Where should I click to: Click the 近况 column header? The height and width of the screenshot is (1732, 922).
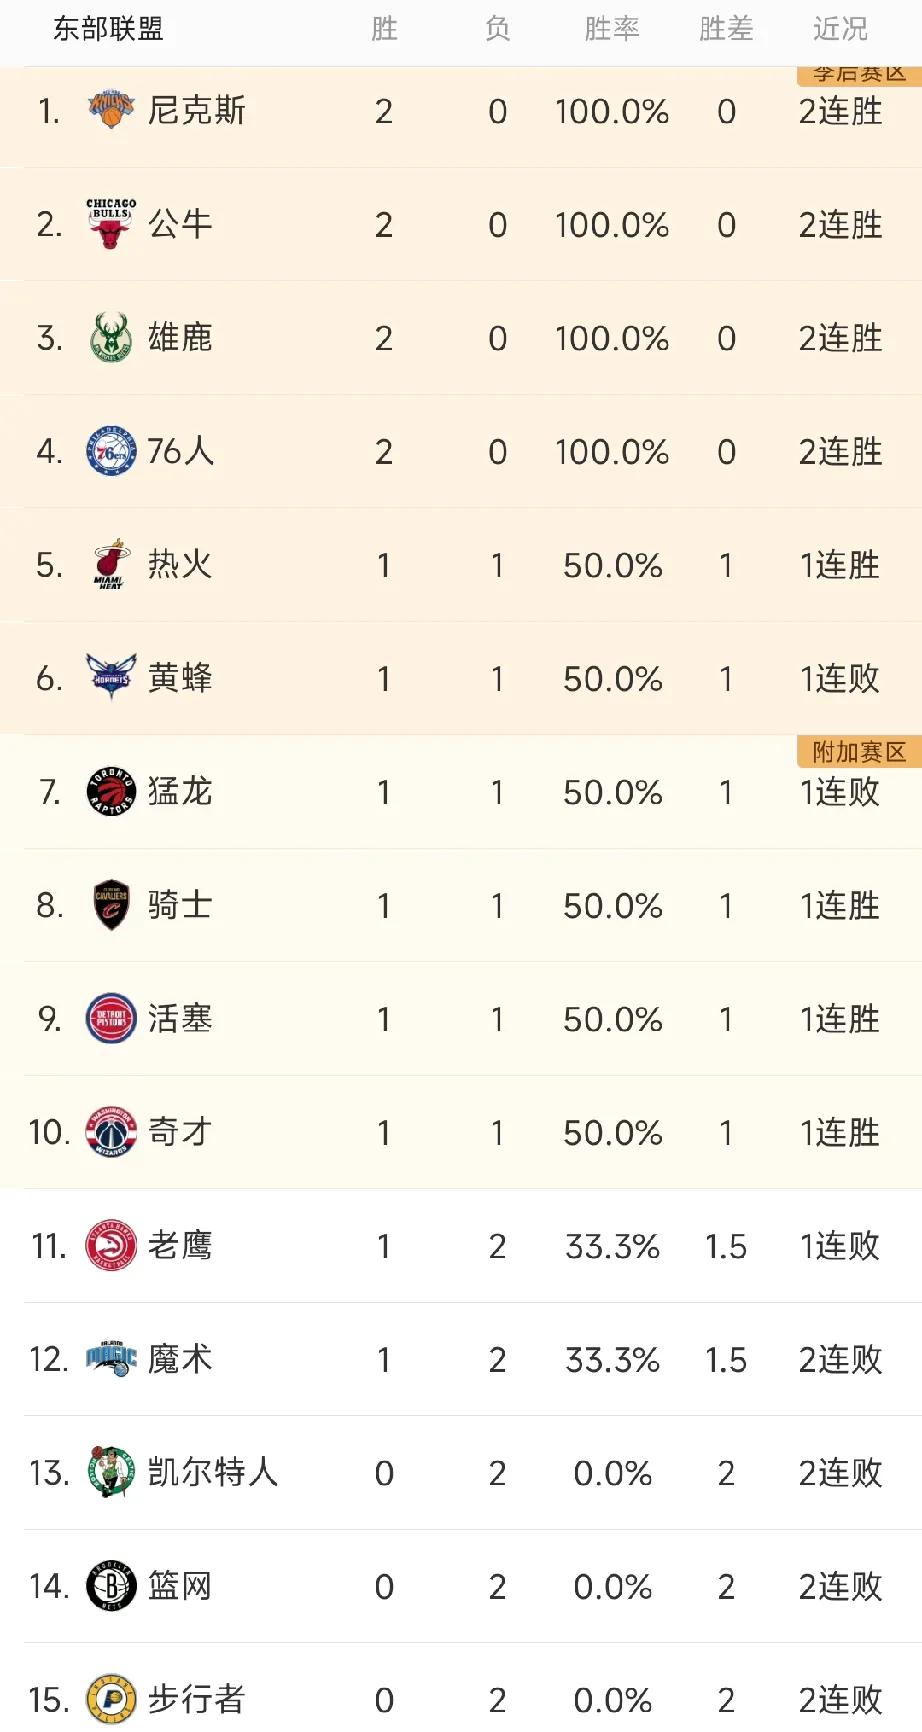click(x=840, y=29)
